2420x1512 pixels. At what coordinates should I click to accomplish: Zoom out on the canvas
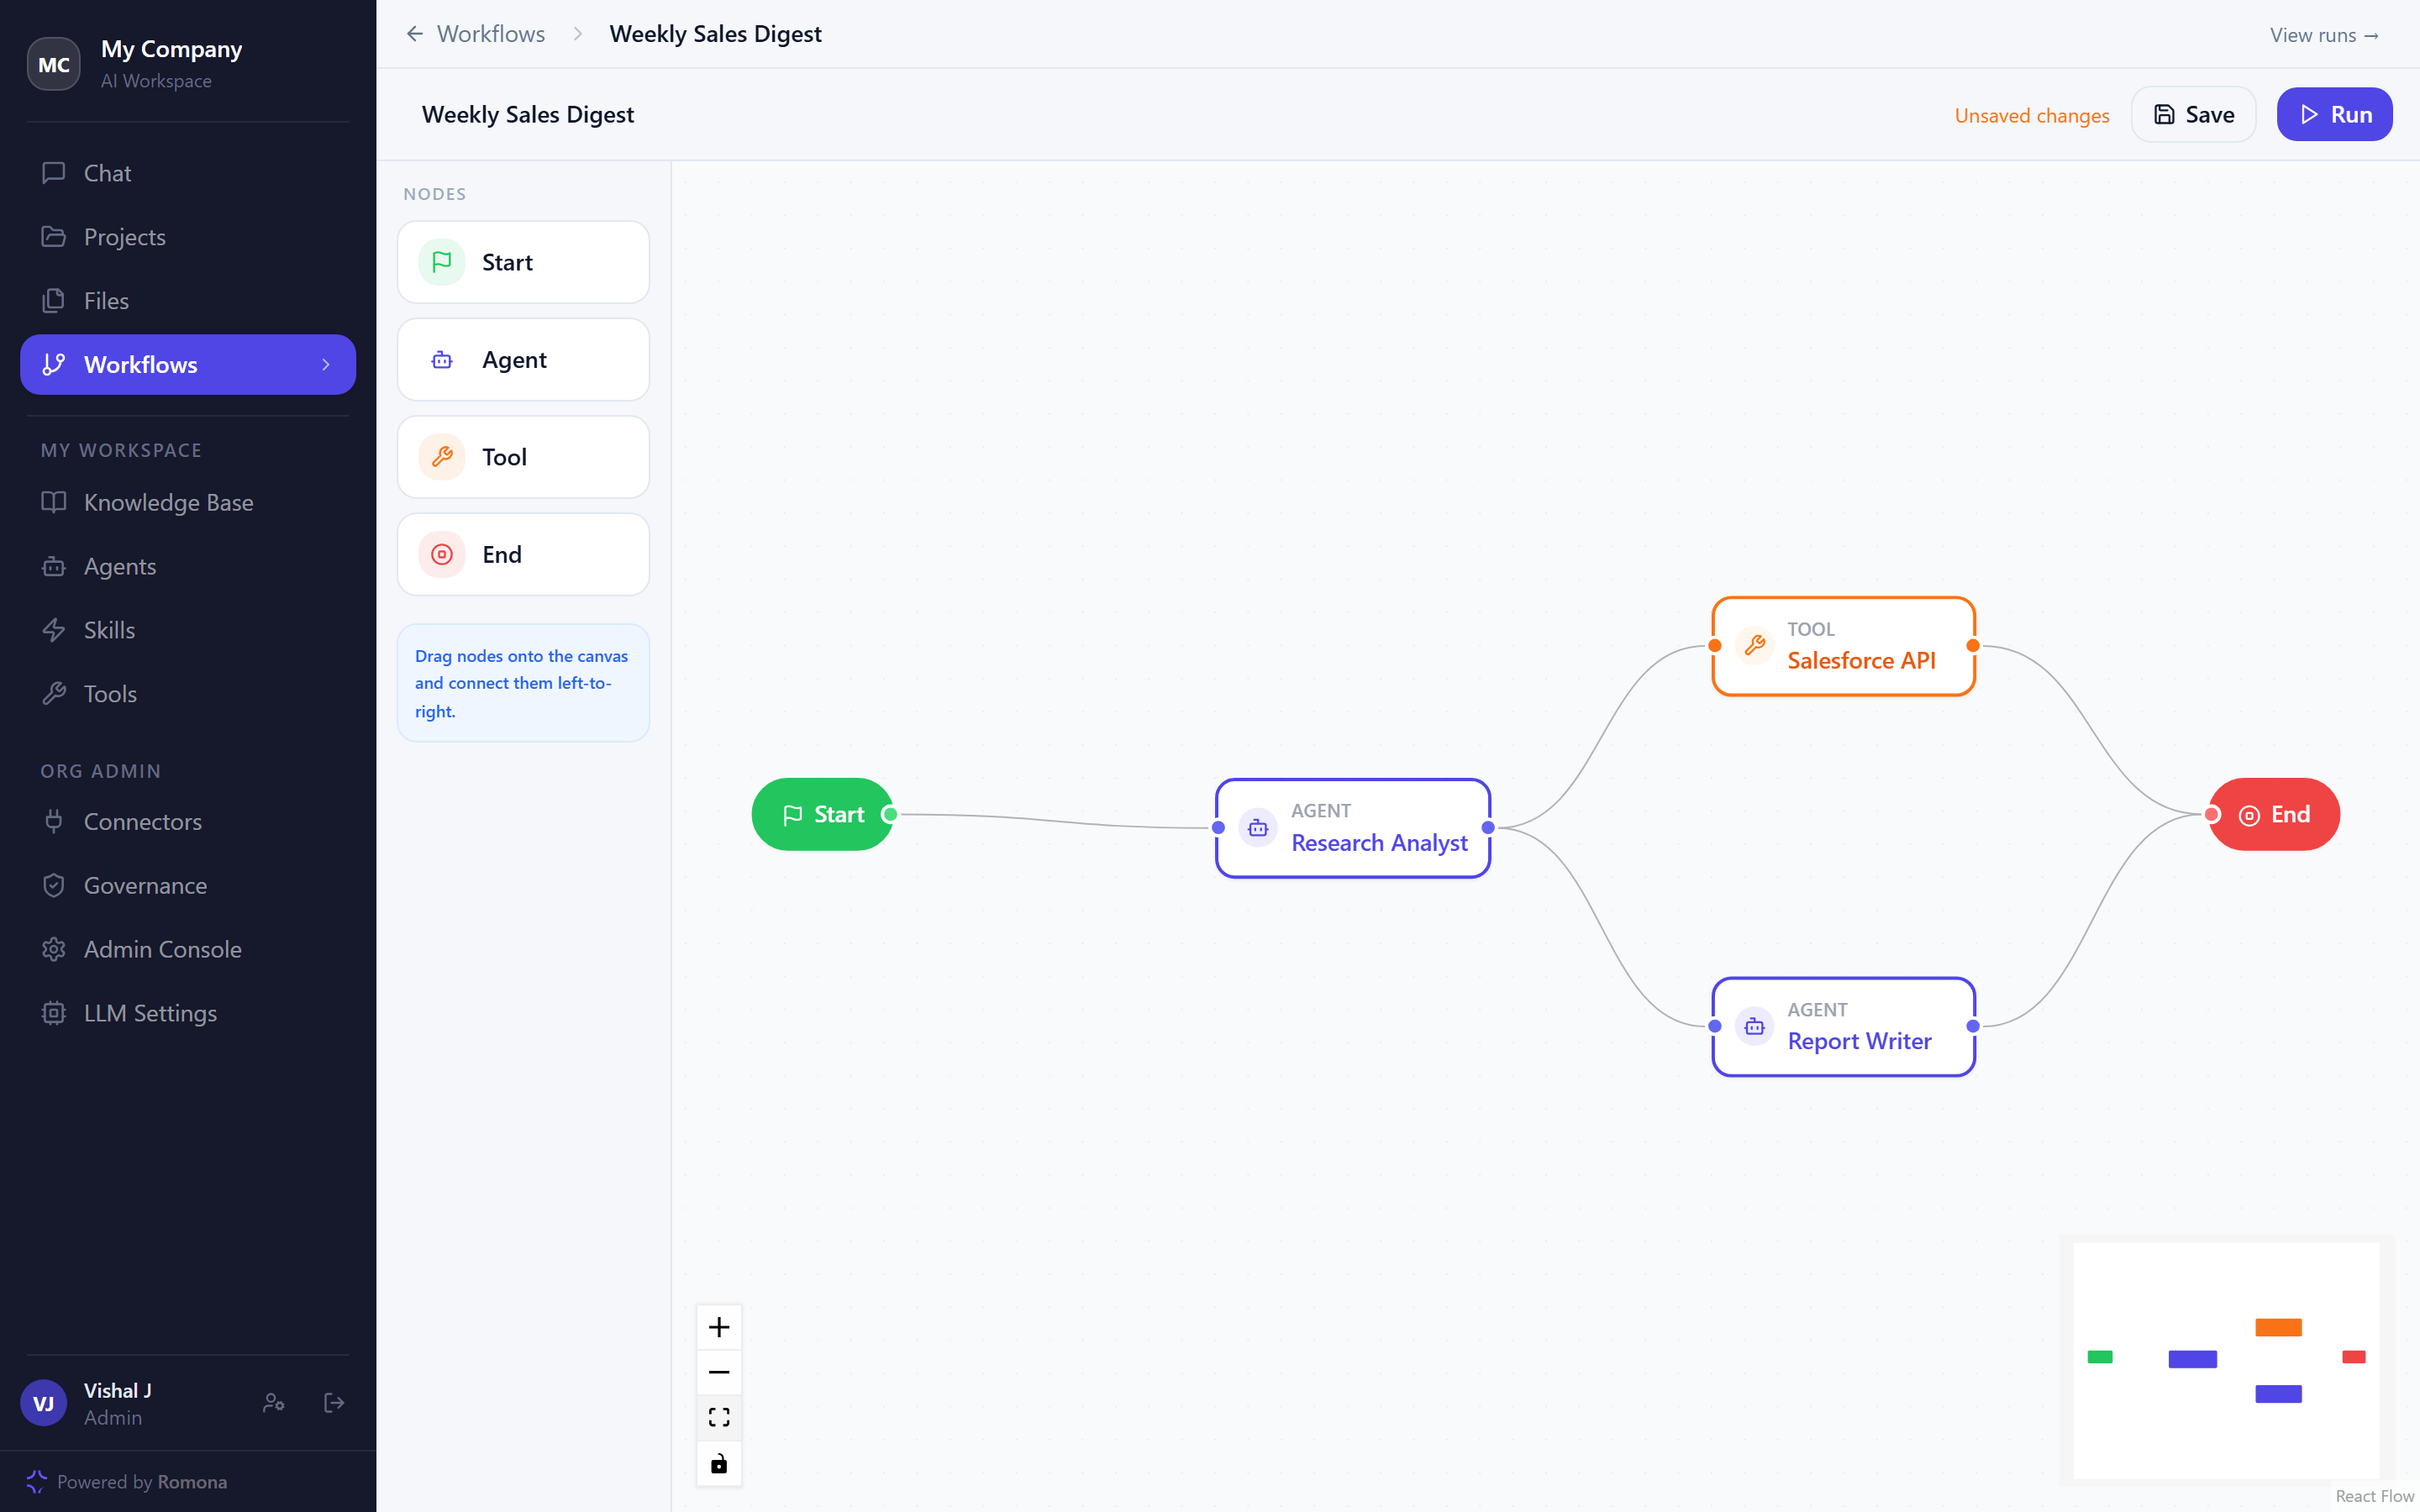(x=719, y=1373)
